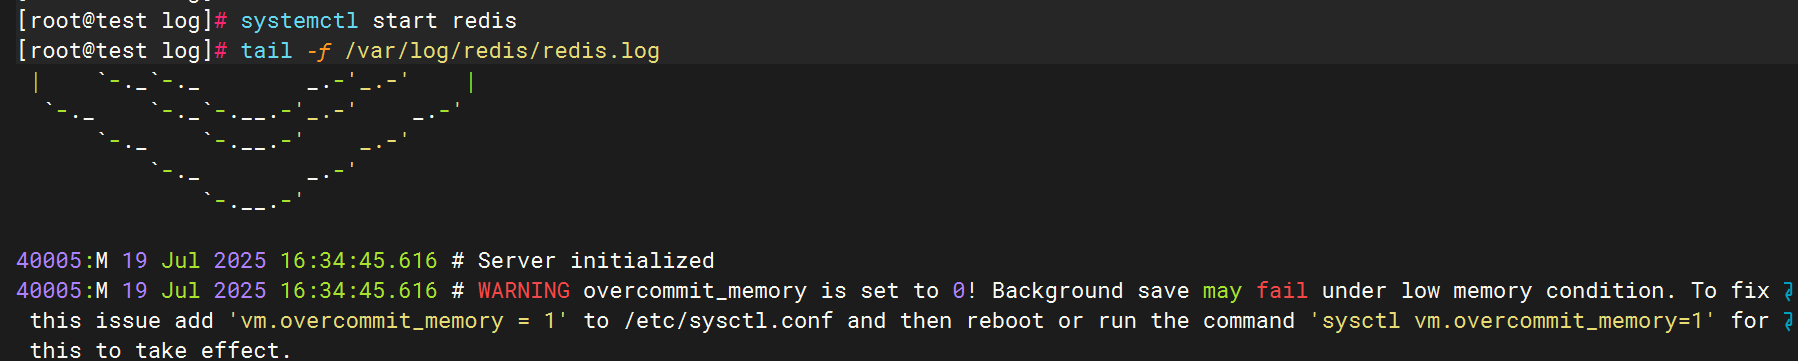Click the [root@test log] prompt before systemctl

115,21
